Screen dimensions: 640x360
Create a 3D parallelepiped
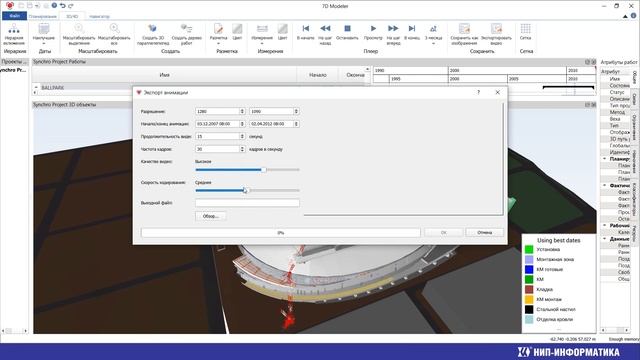pos(153,34)
